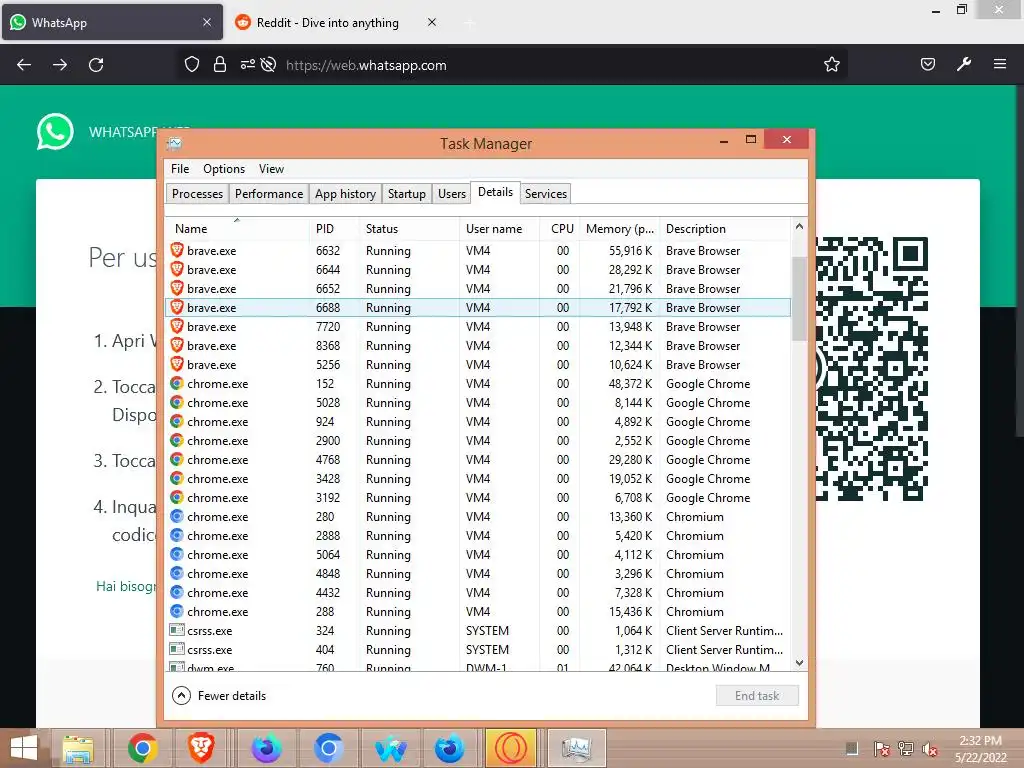Click the process list scrollbar thumb
1024x768 pixels.
[x=799, y=299]
